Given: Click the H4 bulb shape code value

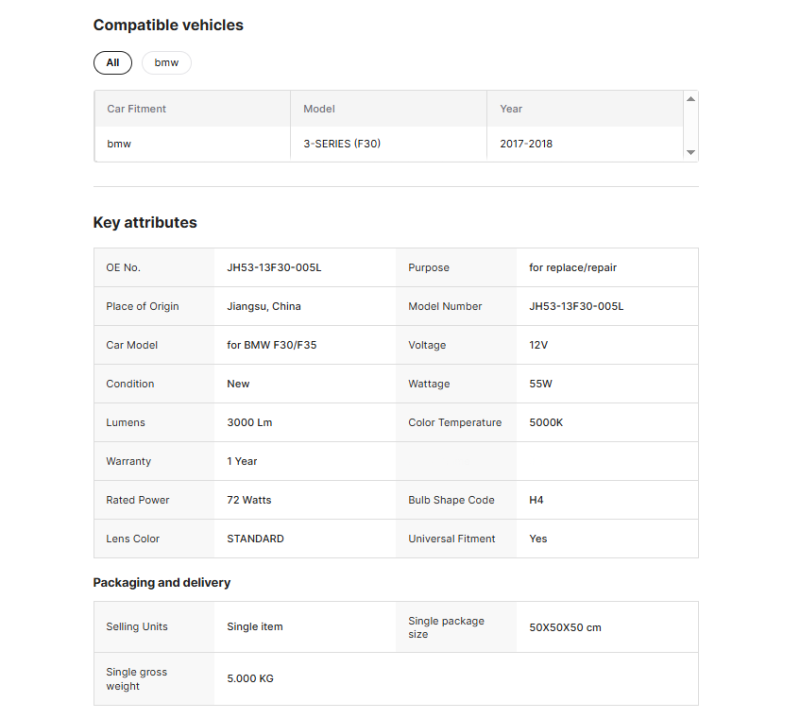Looking at the screenshot, I should pyautogui.click(x=536, y=500).
